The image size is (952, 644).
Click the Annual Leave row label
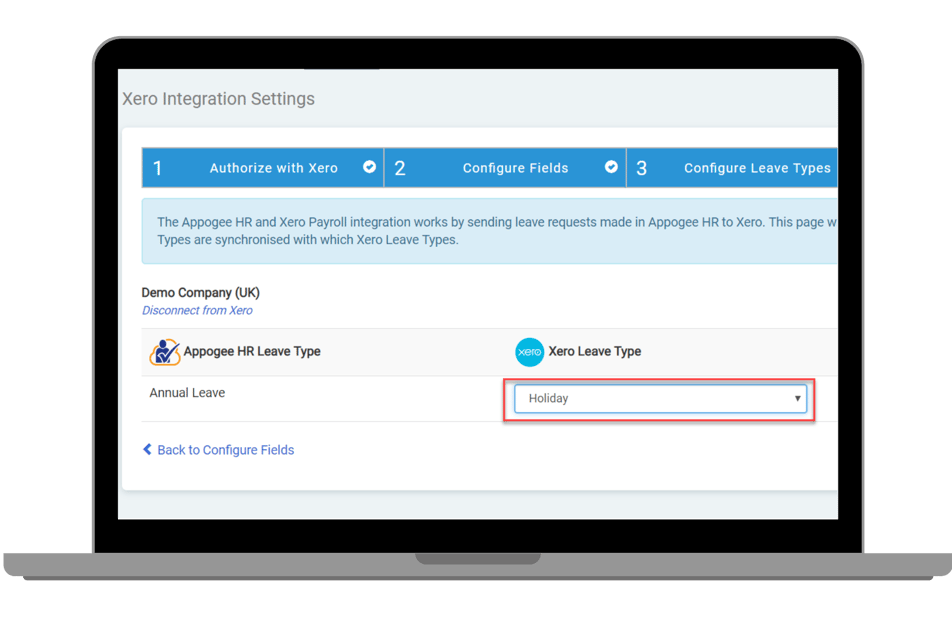pos(187,393)
